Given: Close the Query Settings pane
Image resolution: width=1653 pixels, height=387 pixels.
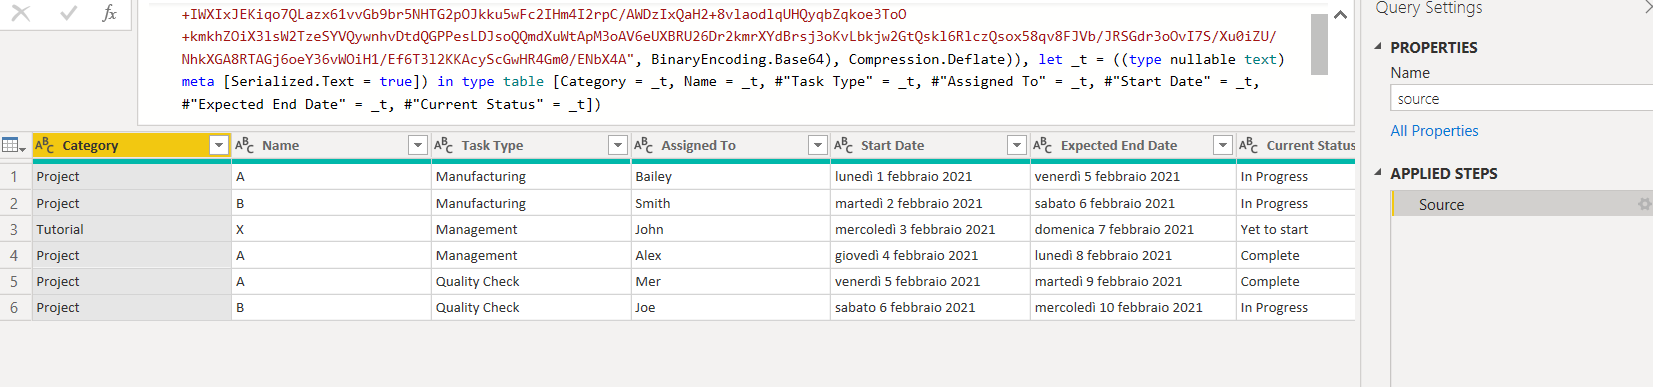Looking at the screenshot, I should tap(1648, 7).
